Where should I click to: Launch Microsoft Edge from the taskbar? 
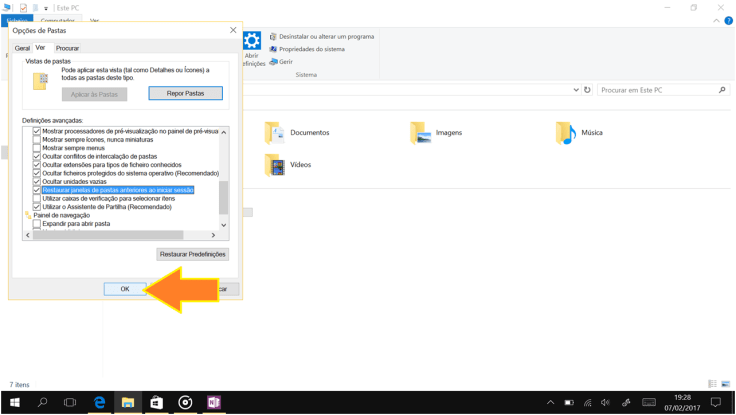click(99, 402)
